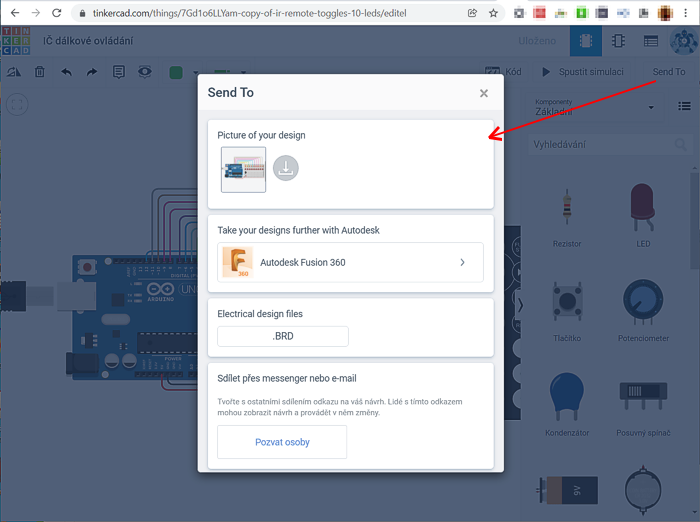Zoom to fit the circuit
Image resolution: width=700 pixels, height=522 pixels.
click(x=17, y=105)
